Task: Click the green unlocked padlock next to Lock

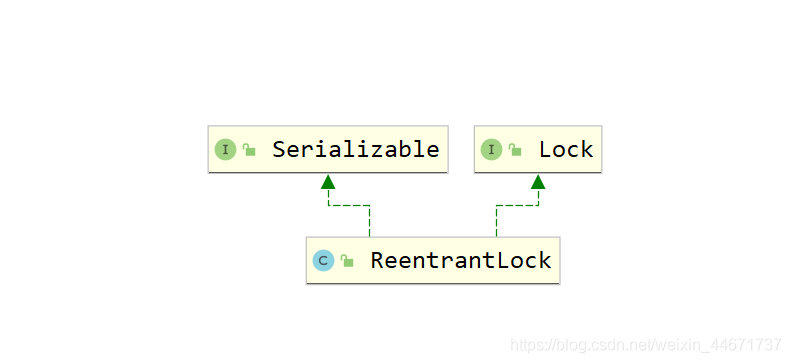Action: pos(515,149)
